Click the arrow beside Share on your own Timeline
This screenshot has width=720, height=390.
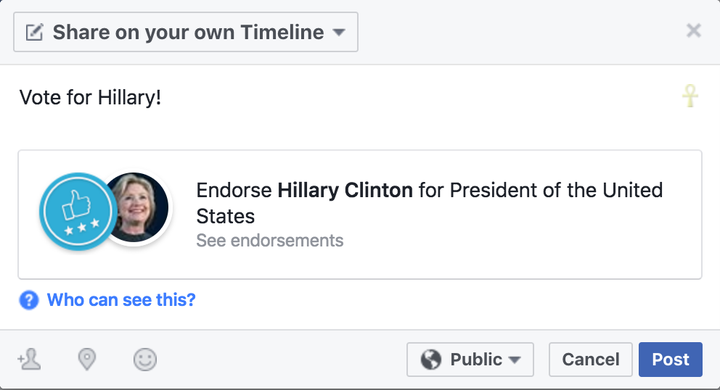(x=339, y=33)
